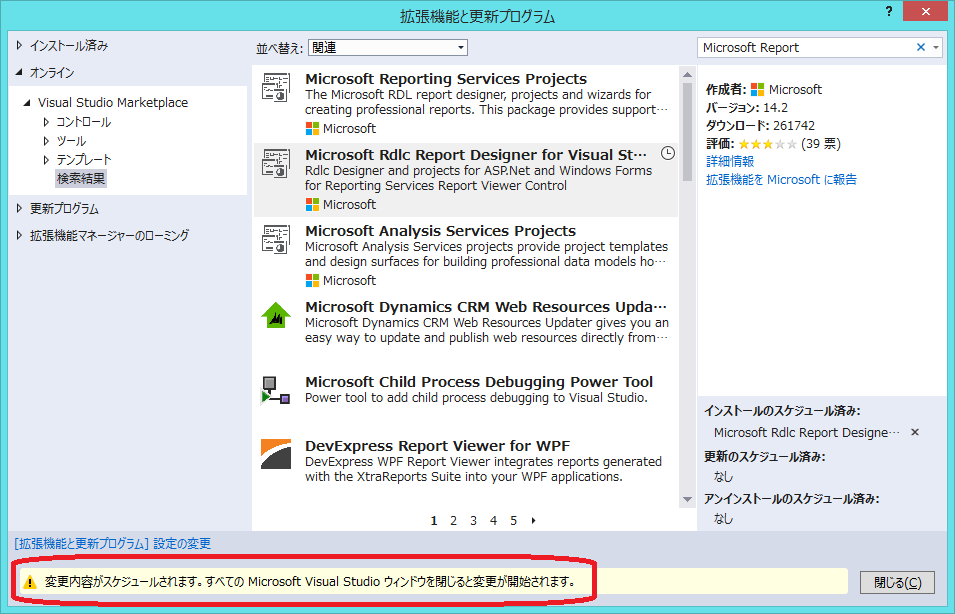Clear the search box with the X icon
The image size is (955, 614).
921,48
